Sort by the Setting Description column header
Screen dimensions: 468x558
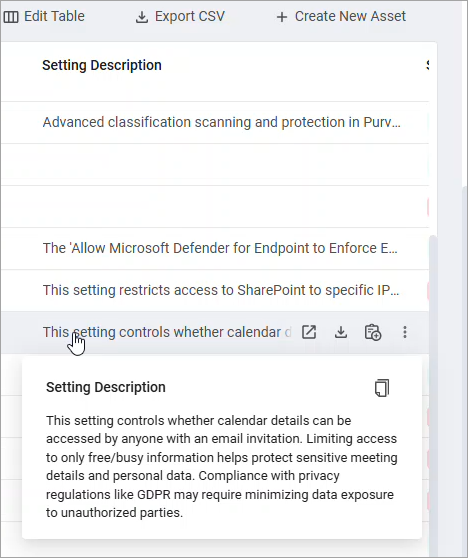pyautogui.click(x=102, y=65)
